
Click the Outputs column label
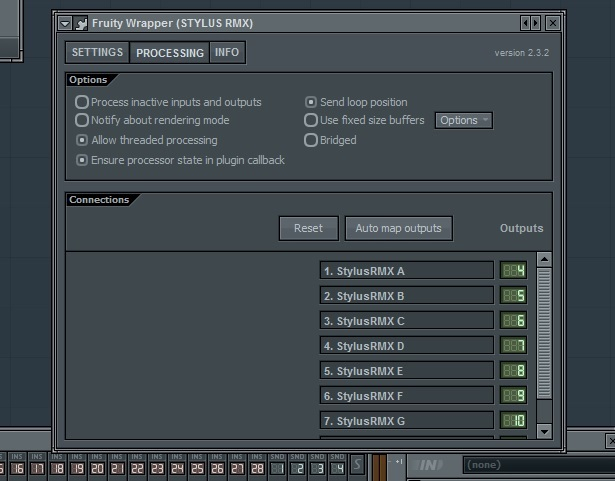click(x=521, y=228)
